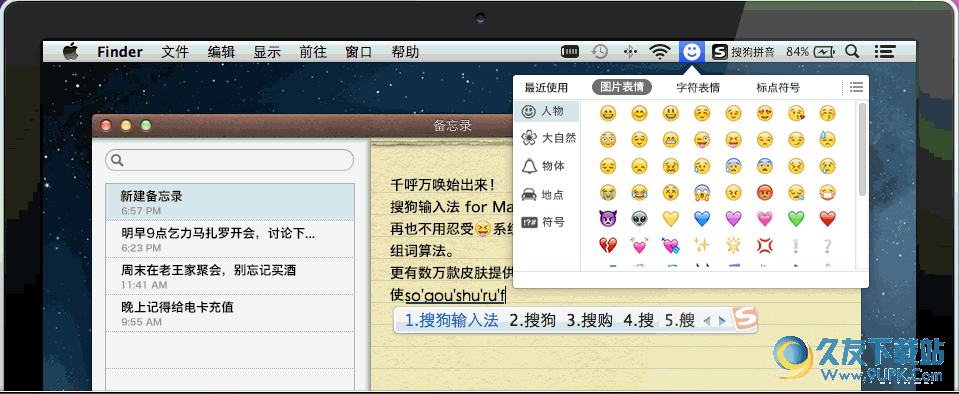
Task: Switch to the 图片表情 tab
Action: [x=622, y=87]
